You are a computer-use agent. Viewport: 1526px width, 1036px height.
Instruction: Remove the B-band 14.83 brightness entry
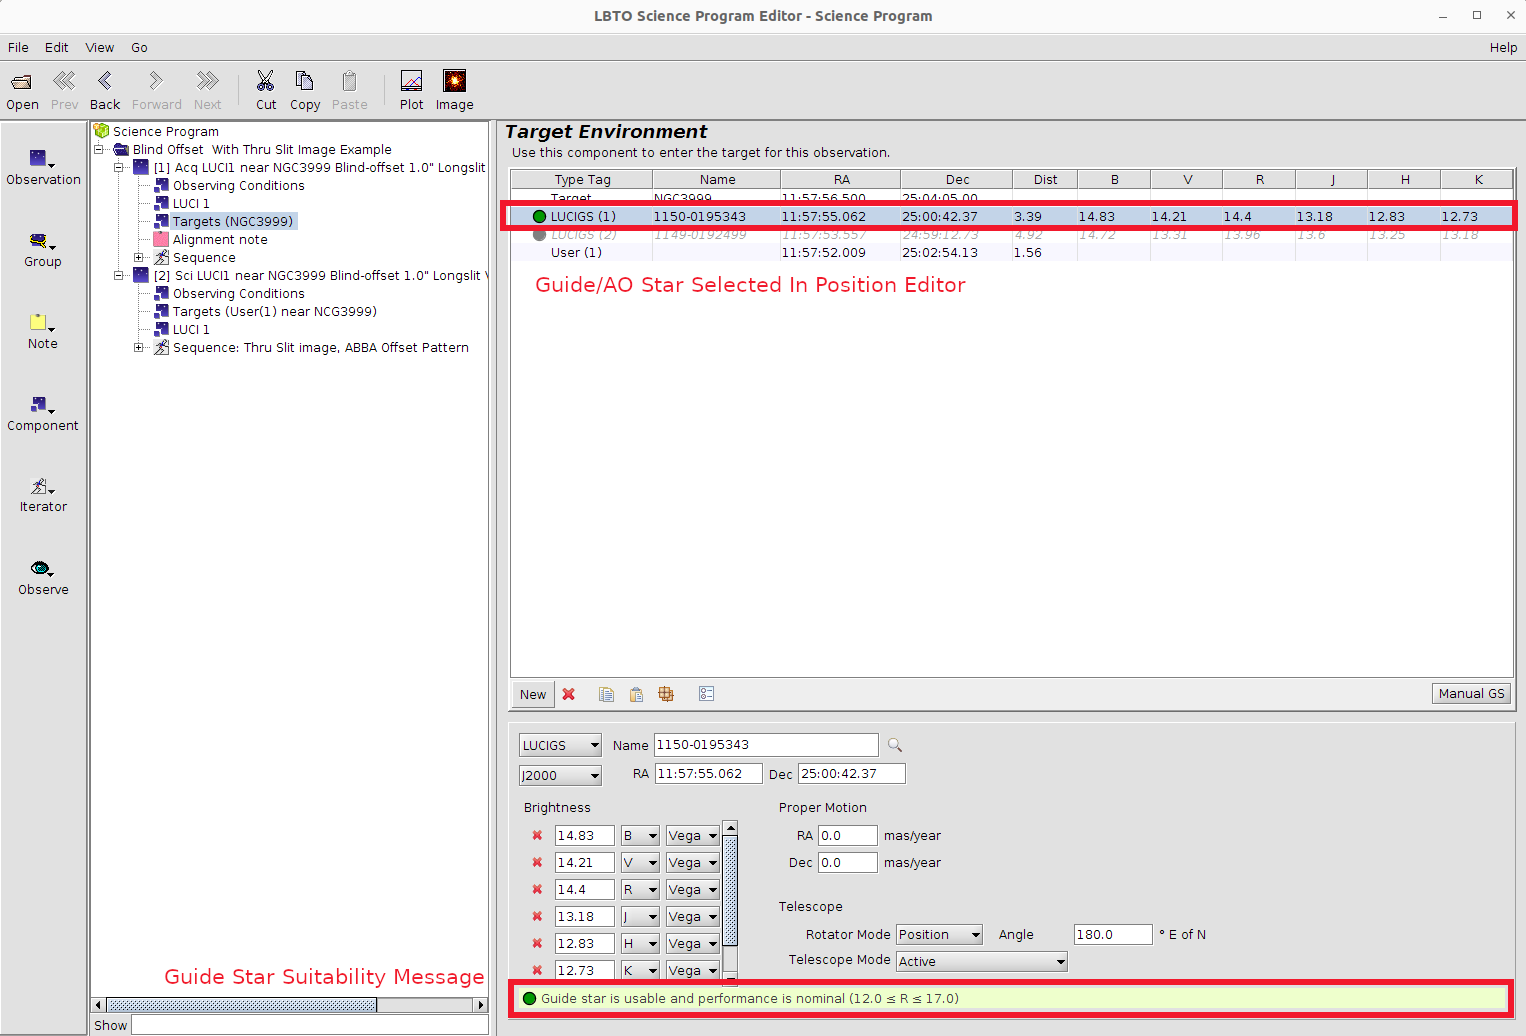tap(537, 836)
